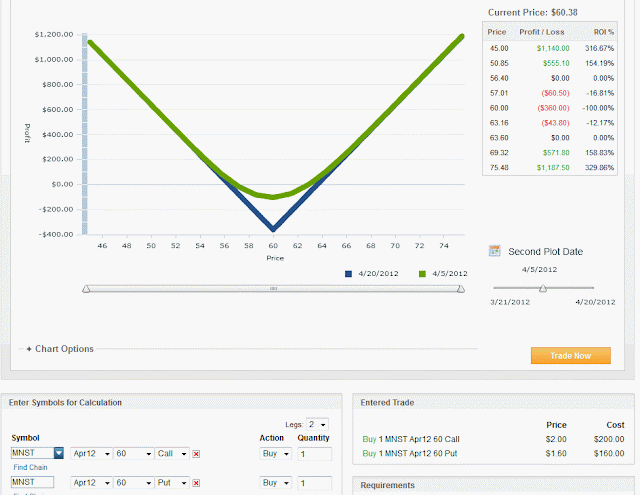Screen dimensions: 640x495
Task: Expand the Chart Options section
Action: (x=60, y=349)
